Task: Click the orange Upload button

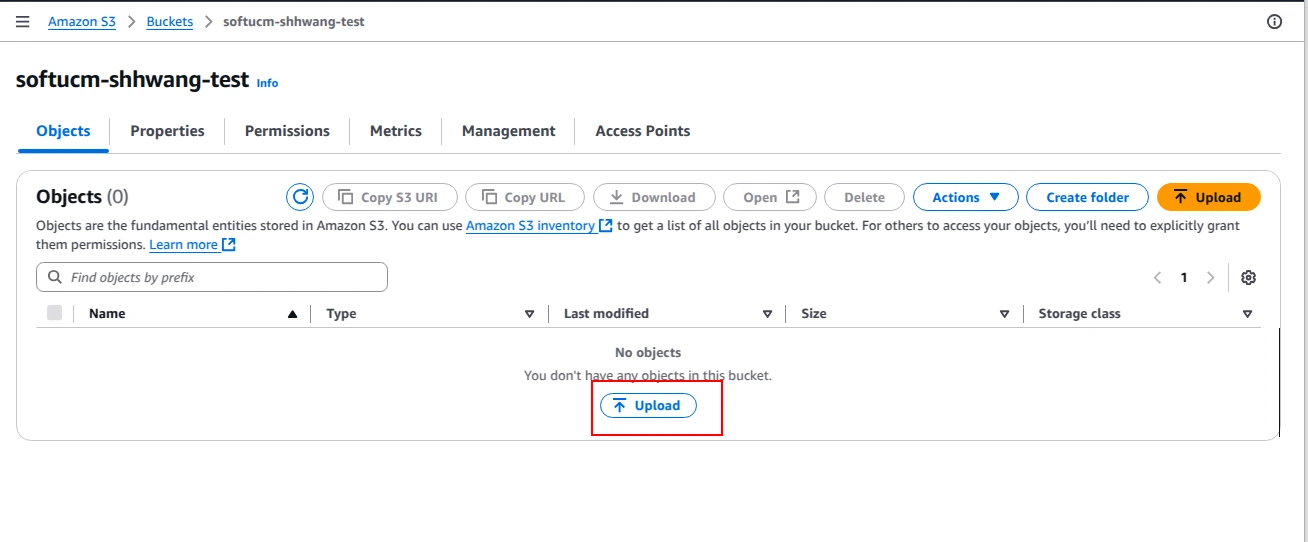Action: pos(1208,197)
